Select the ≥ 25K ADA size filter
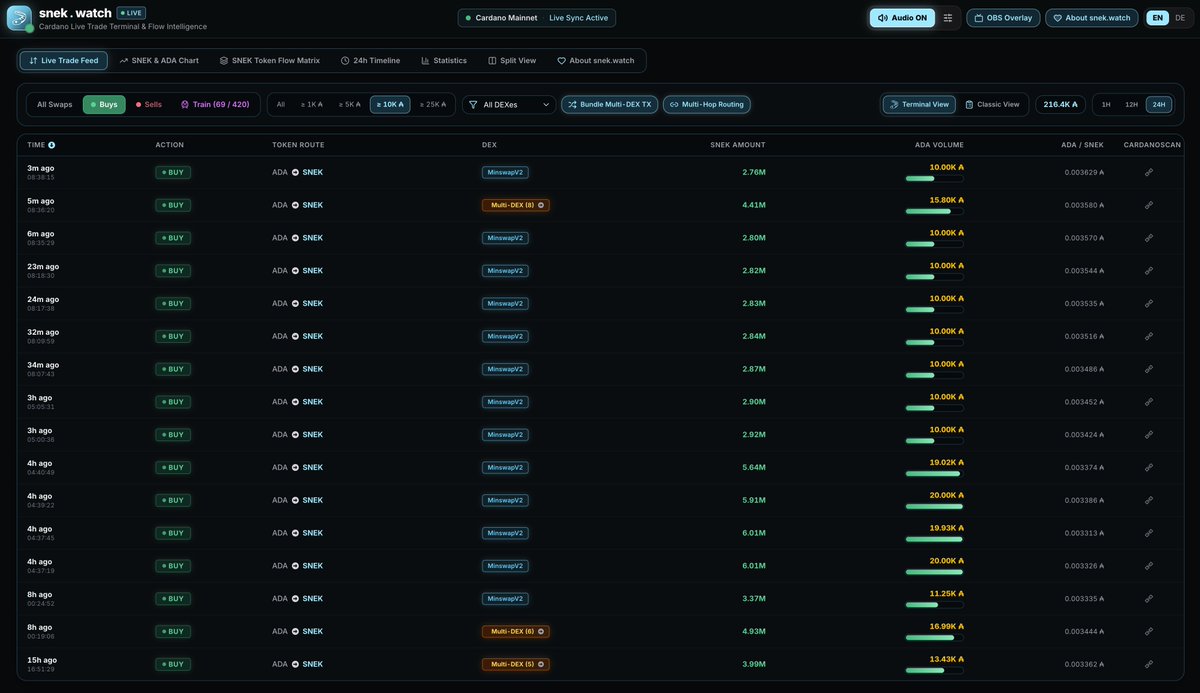Viewport: 1200px width, 693px height. [x=433, y=104]
